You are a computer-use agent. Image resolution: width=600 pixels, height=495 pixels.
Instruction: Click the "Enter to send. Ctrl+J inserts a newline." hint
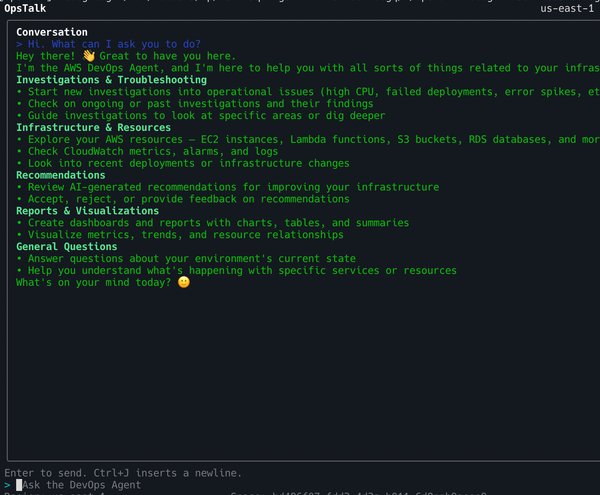(x=123, y=473)
